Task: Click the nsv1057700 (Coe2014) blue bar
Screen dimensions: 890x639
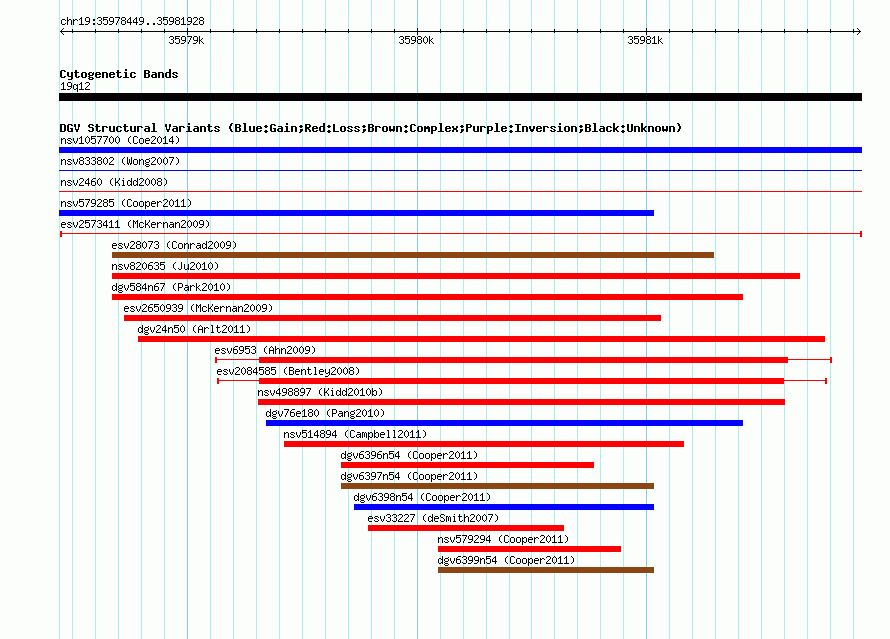Action: click(460, 150)
